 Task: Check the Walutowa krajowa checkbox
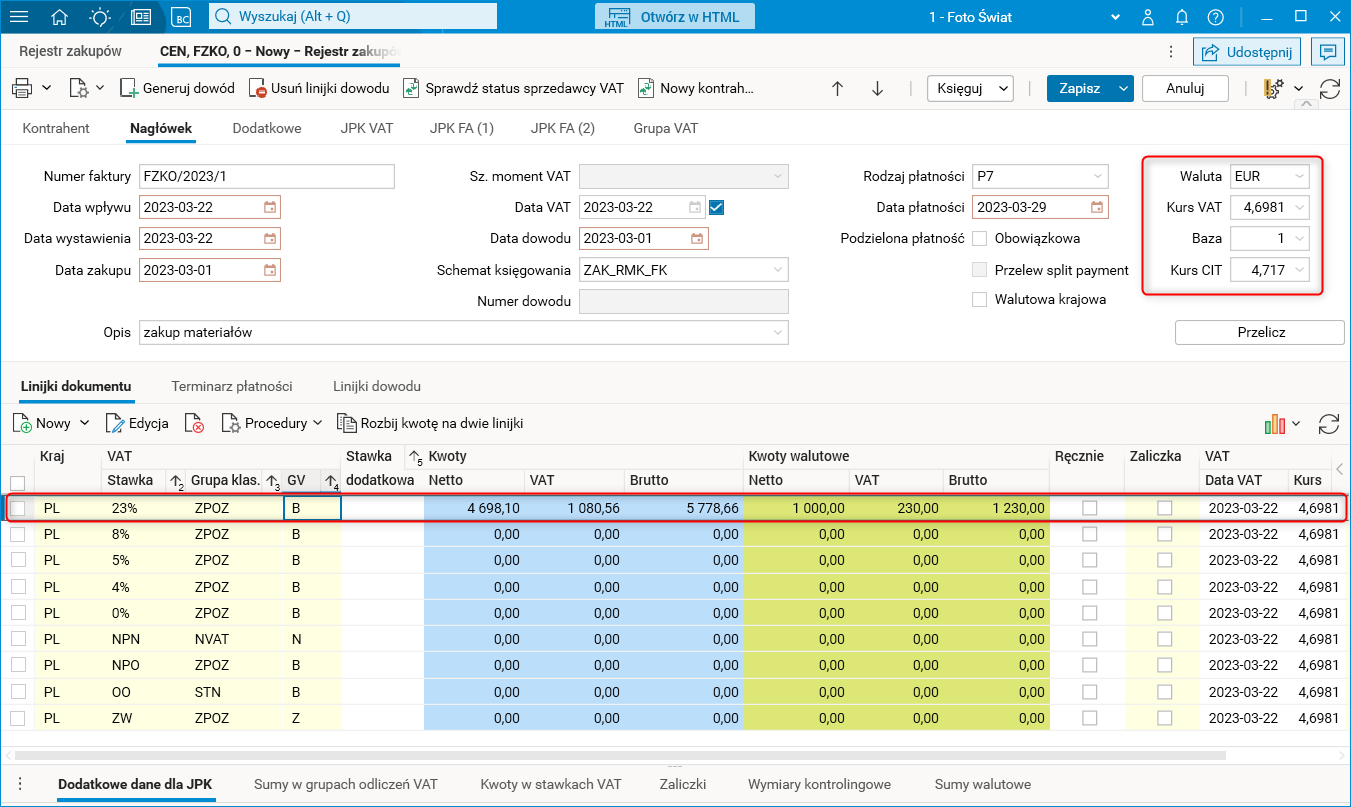(980, 300)
